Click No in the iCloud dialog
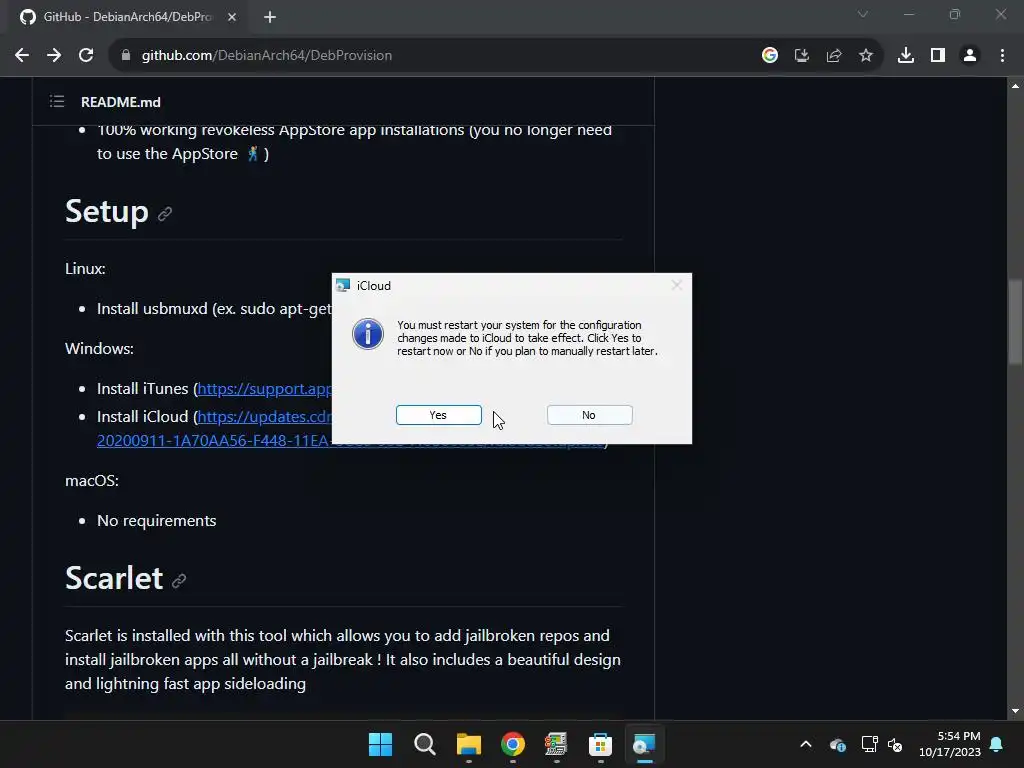The height and width of the screenshot is (768, 1024). pos(589,415)
